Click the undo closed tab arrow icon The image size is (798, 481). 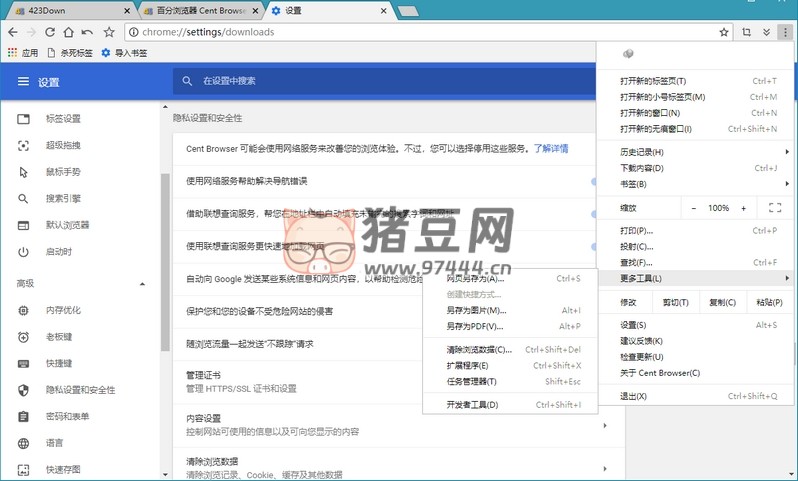coord(88,32)
